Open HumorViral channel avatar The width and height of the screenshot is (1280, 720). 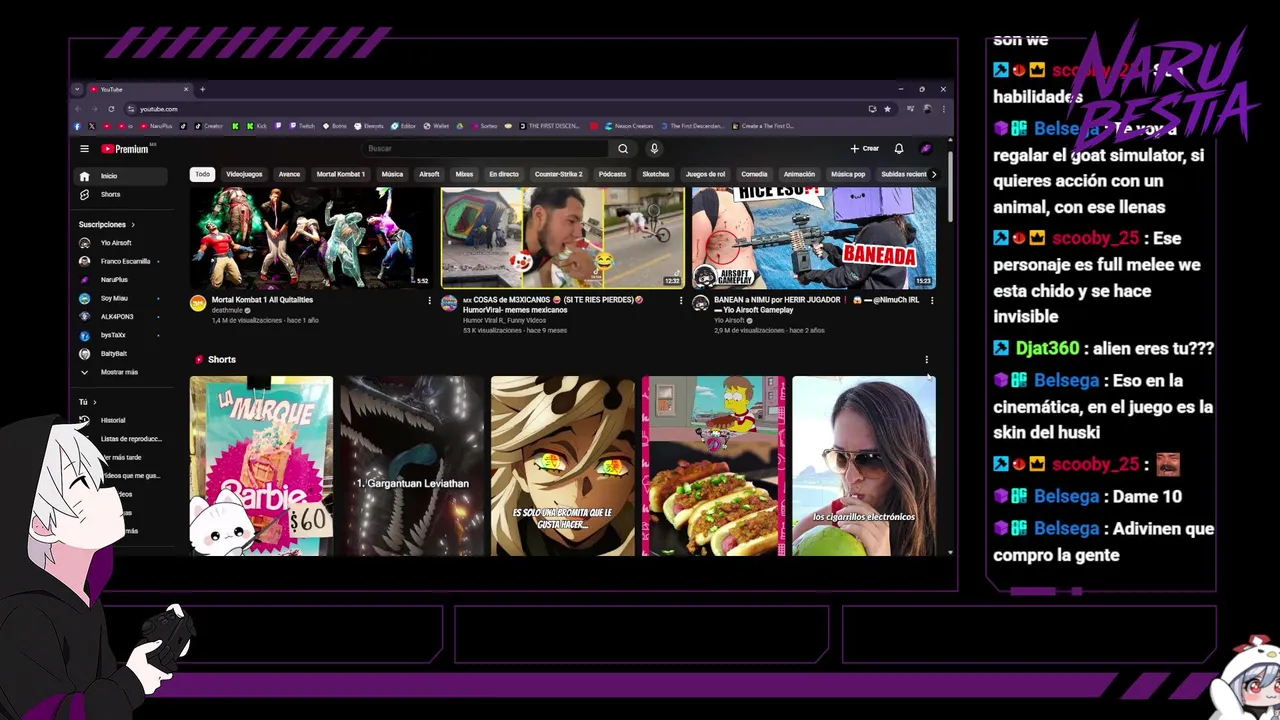click(x=449, y=303)
